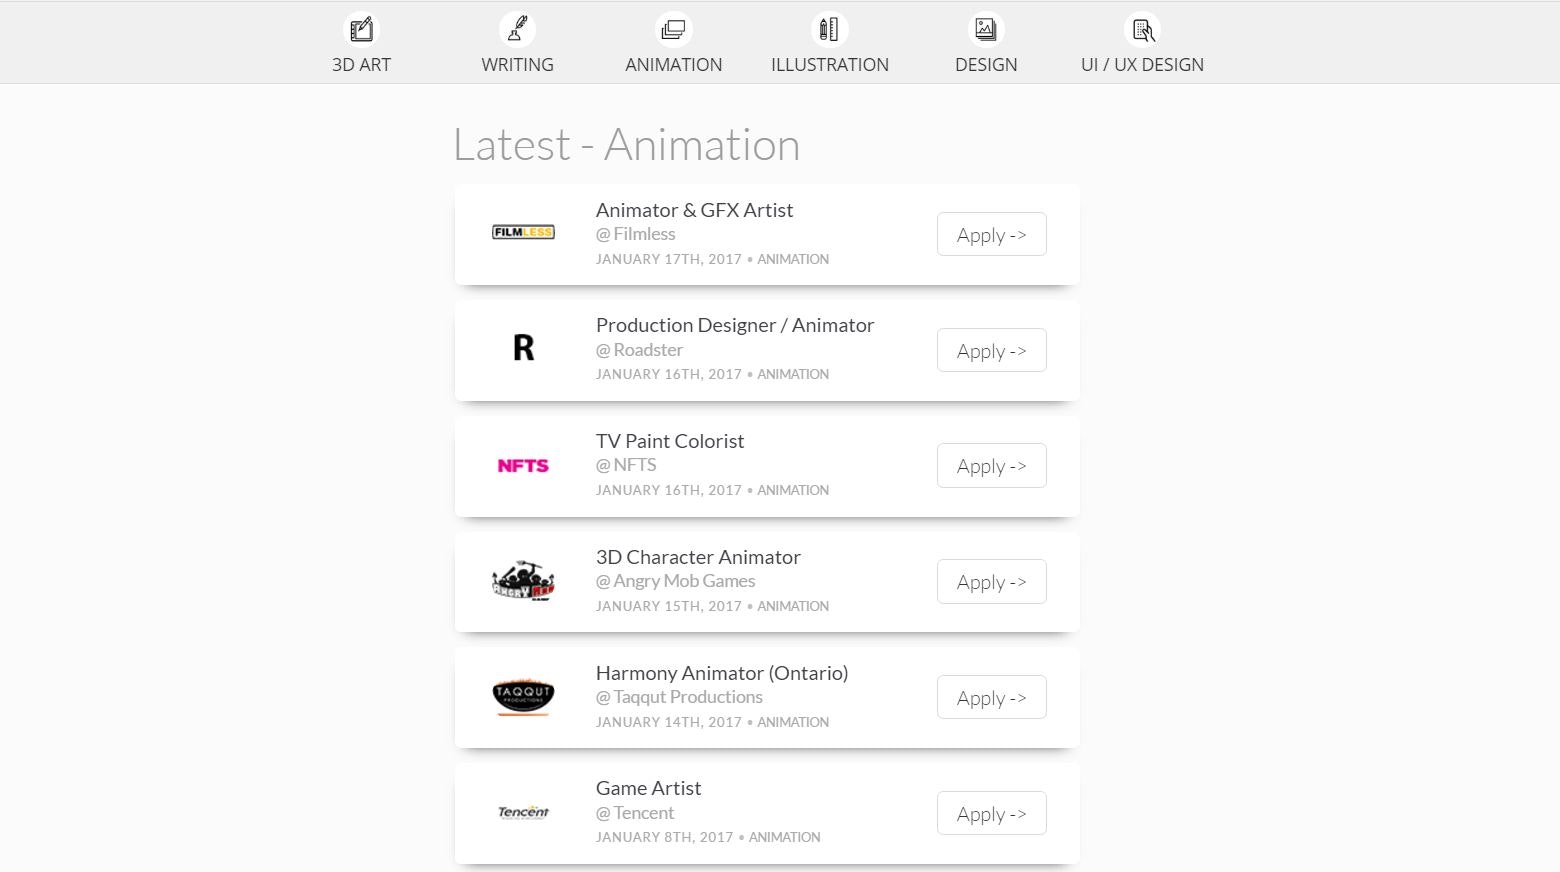Click the Design picture icon
The image size is (1560, 872).
(985, 29)
